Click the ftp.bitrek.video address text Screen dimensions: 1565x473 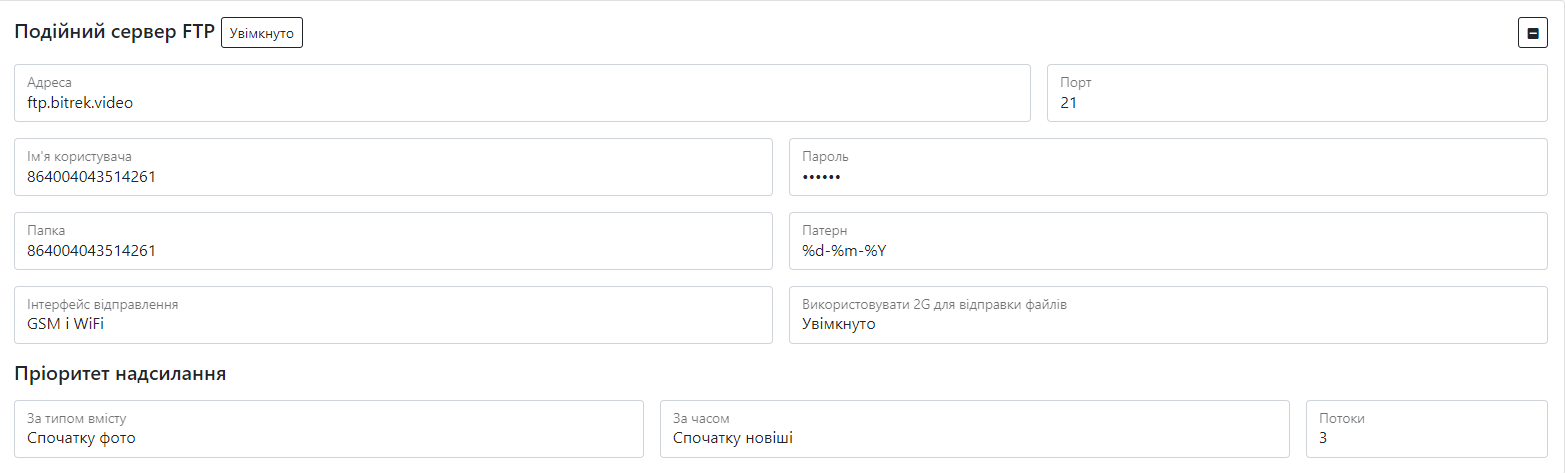click(80, 102)
